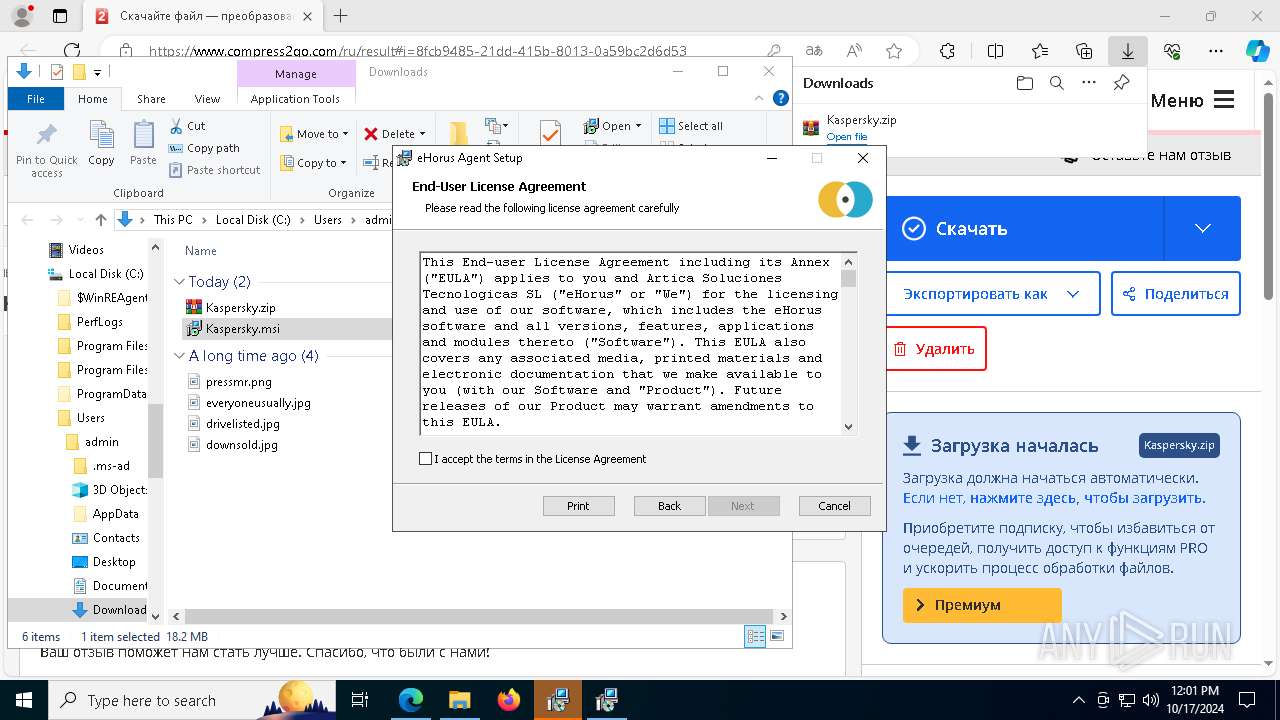1280x720 pixels.
Task: Accept the terms in the License Agreement
Action: [426, 459]
